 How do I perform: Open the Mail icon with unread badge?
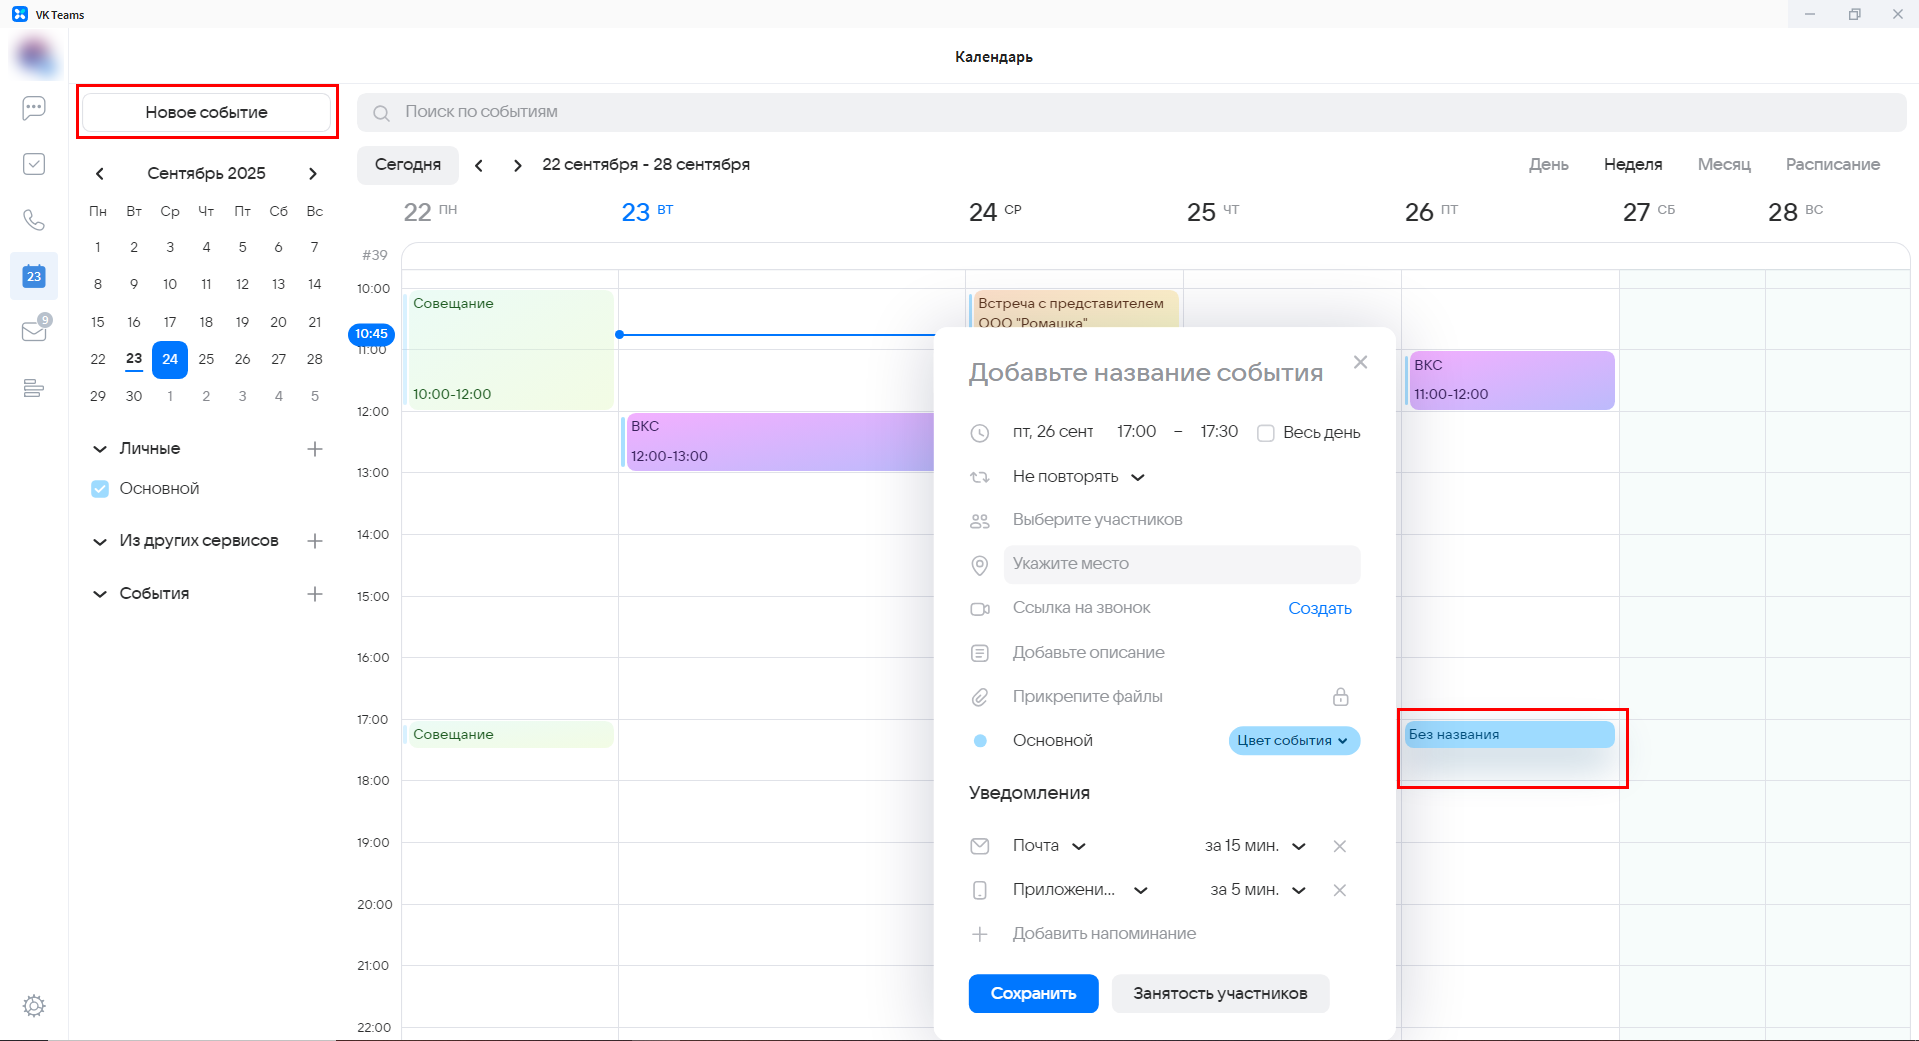[x=34, y=331]
